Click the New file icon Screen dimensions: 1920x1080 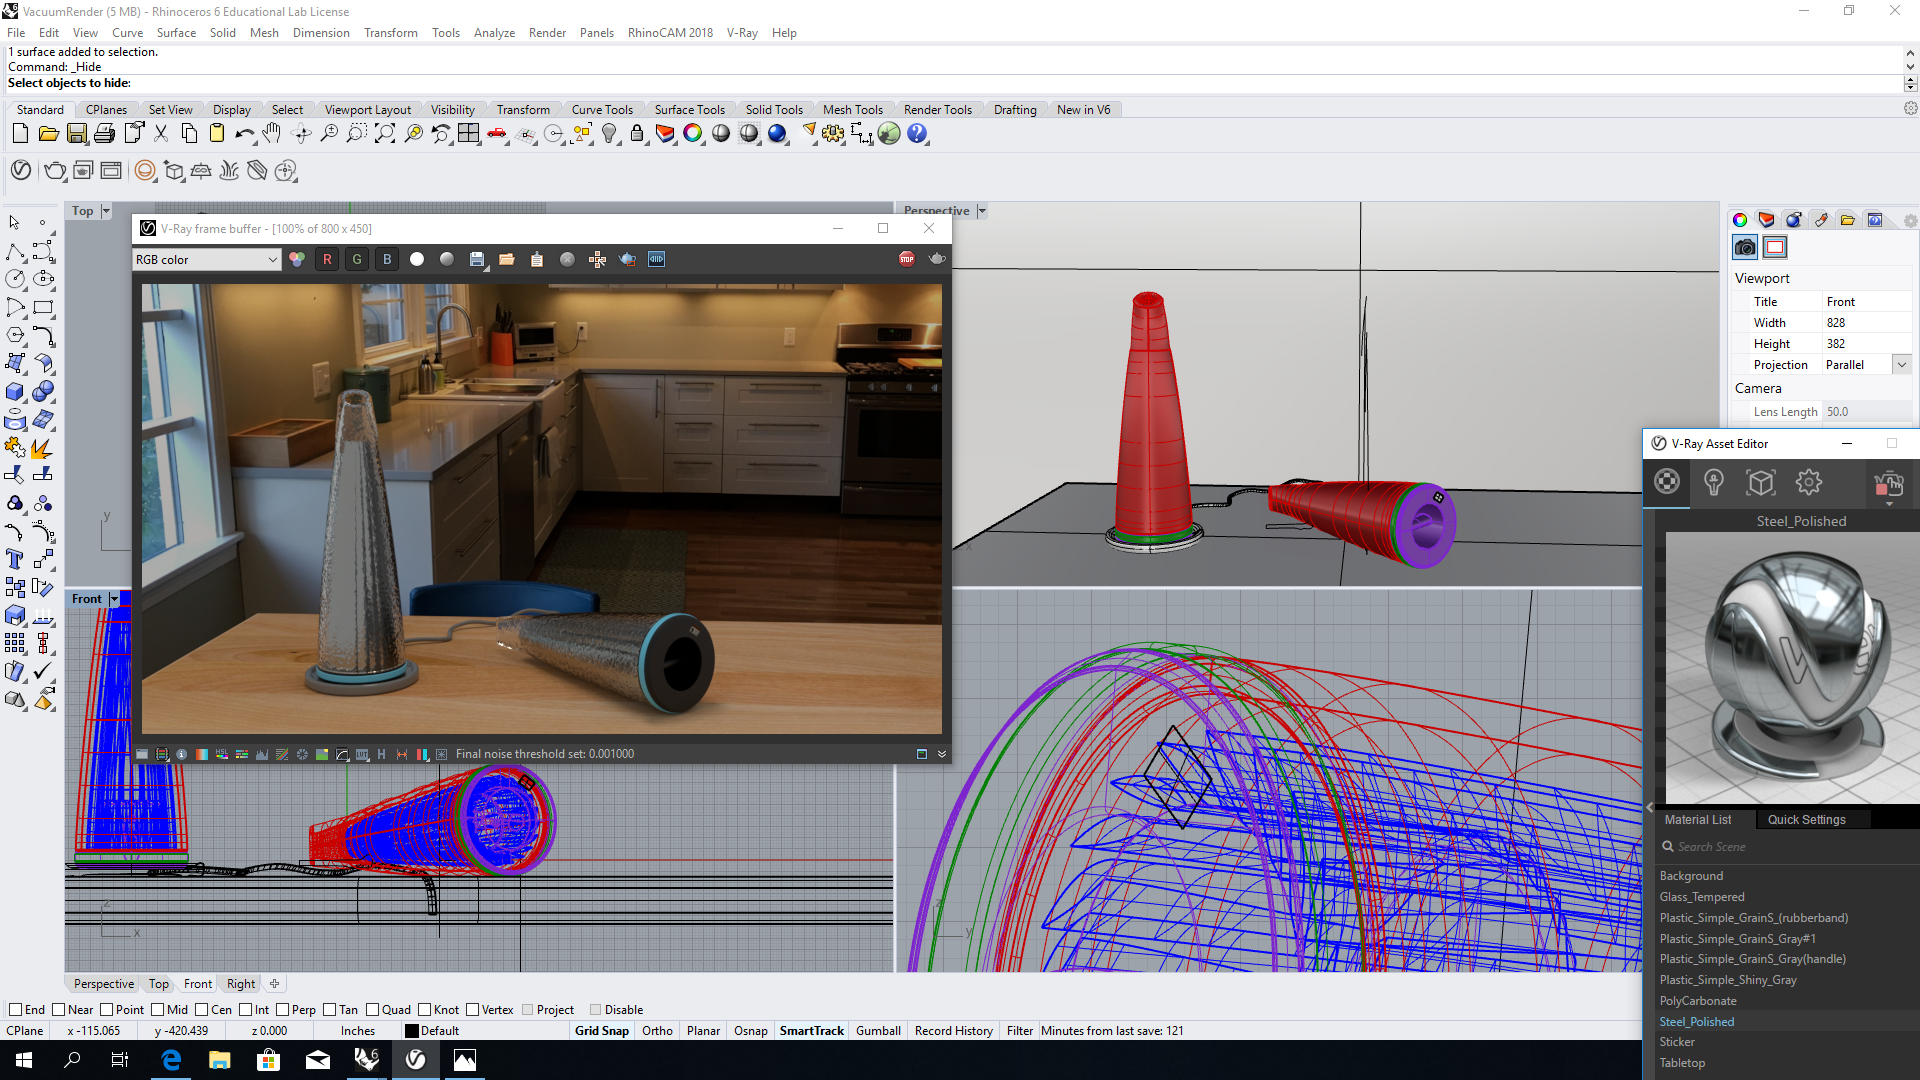(x=20, y=134)
